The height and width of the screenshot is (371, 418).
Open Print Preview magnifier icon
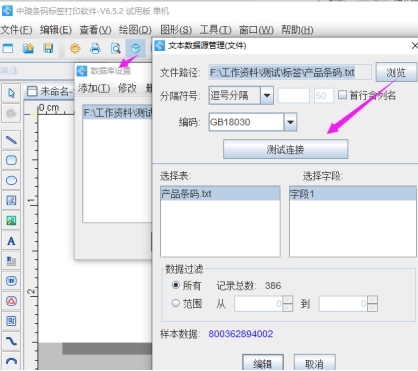(x=116, y=49)
